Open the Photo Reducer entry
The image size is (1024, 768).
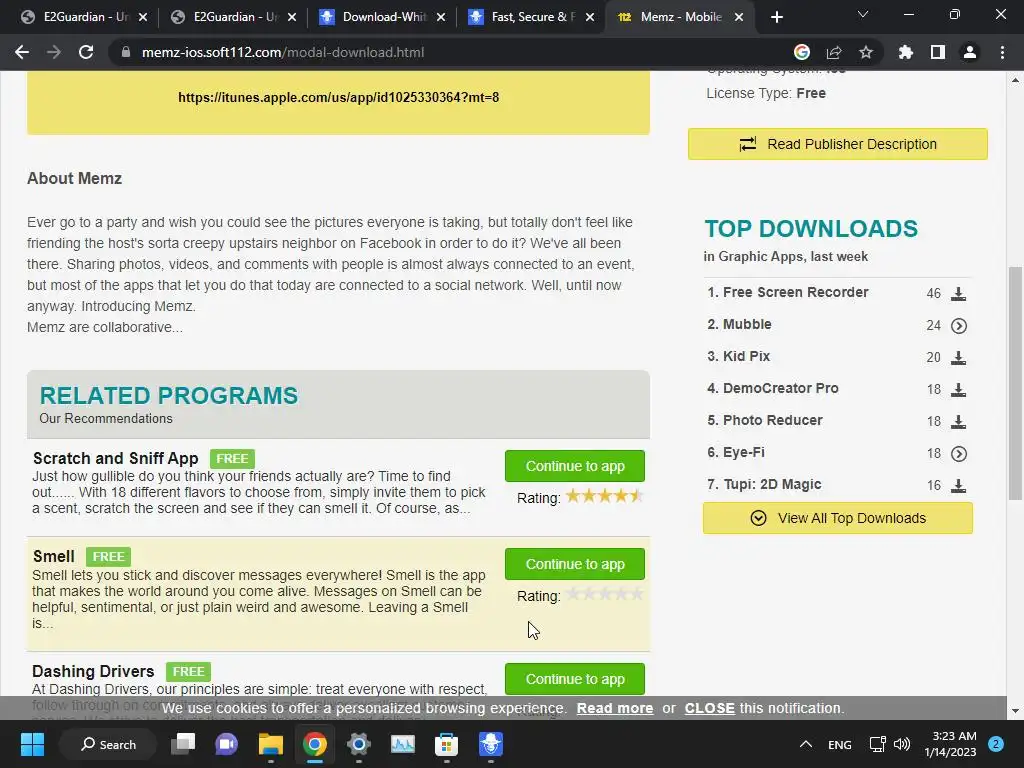[773, 421]
